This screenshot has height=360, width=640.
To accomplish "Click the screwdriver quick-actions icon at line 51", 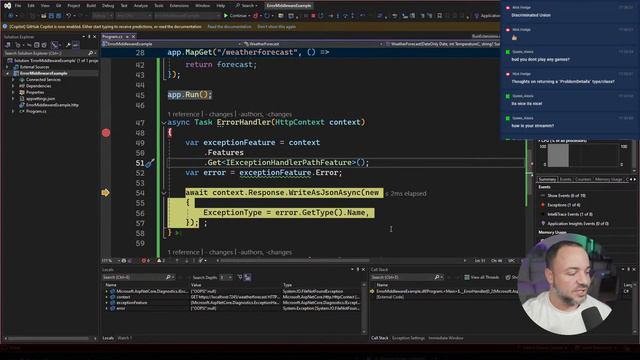I will pyautogui.click(x=150, y=163).
